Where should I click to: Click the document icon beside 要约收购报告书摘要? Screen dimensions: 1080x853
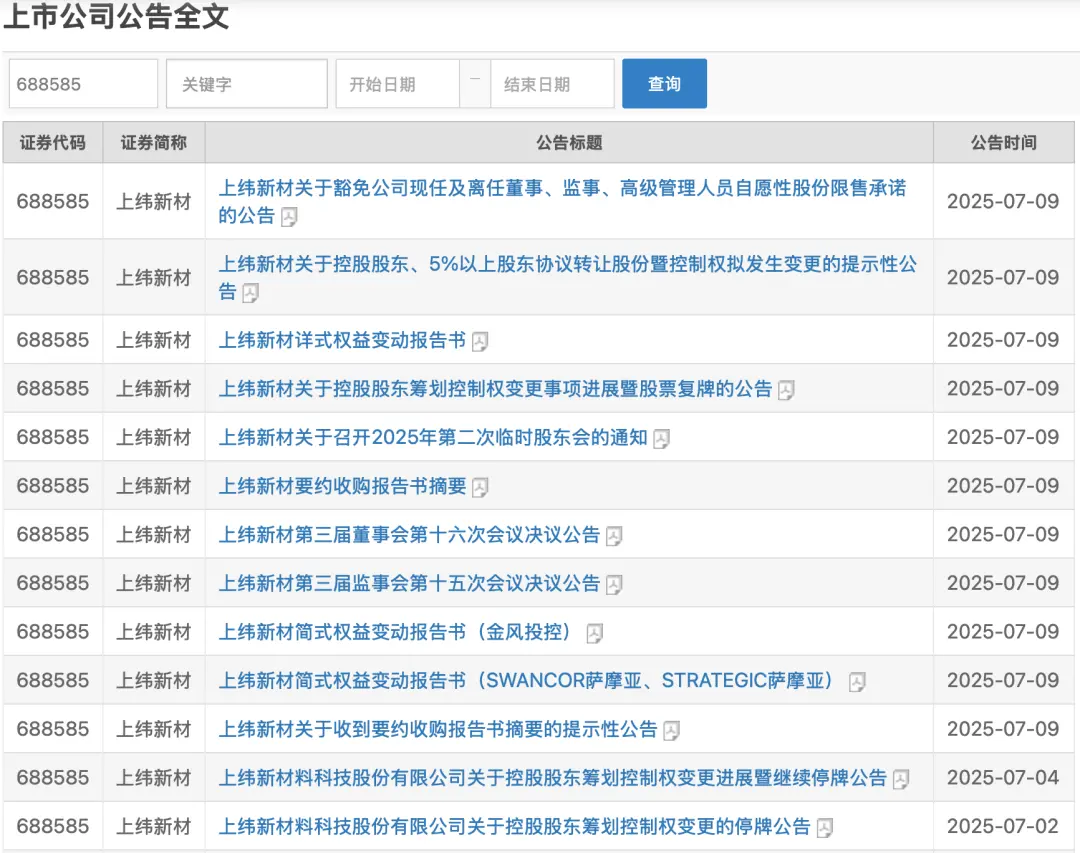480,488
